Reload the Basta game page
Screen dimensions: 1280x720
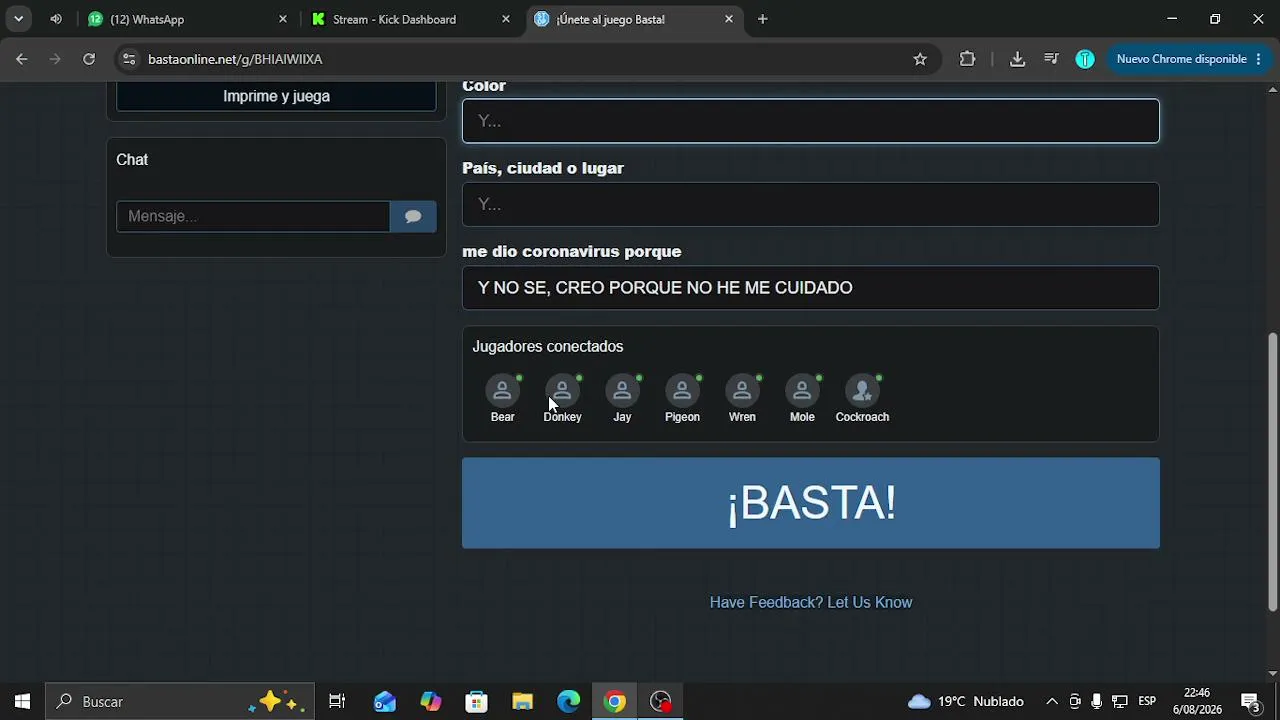tap(89, 59)
